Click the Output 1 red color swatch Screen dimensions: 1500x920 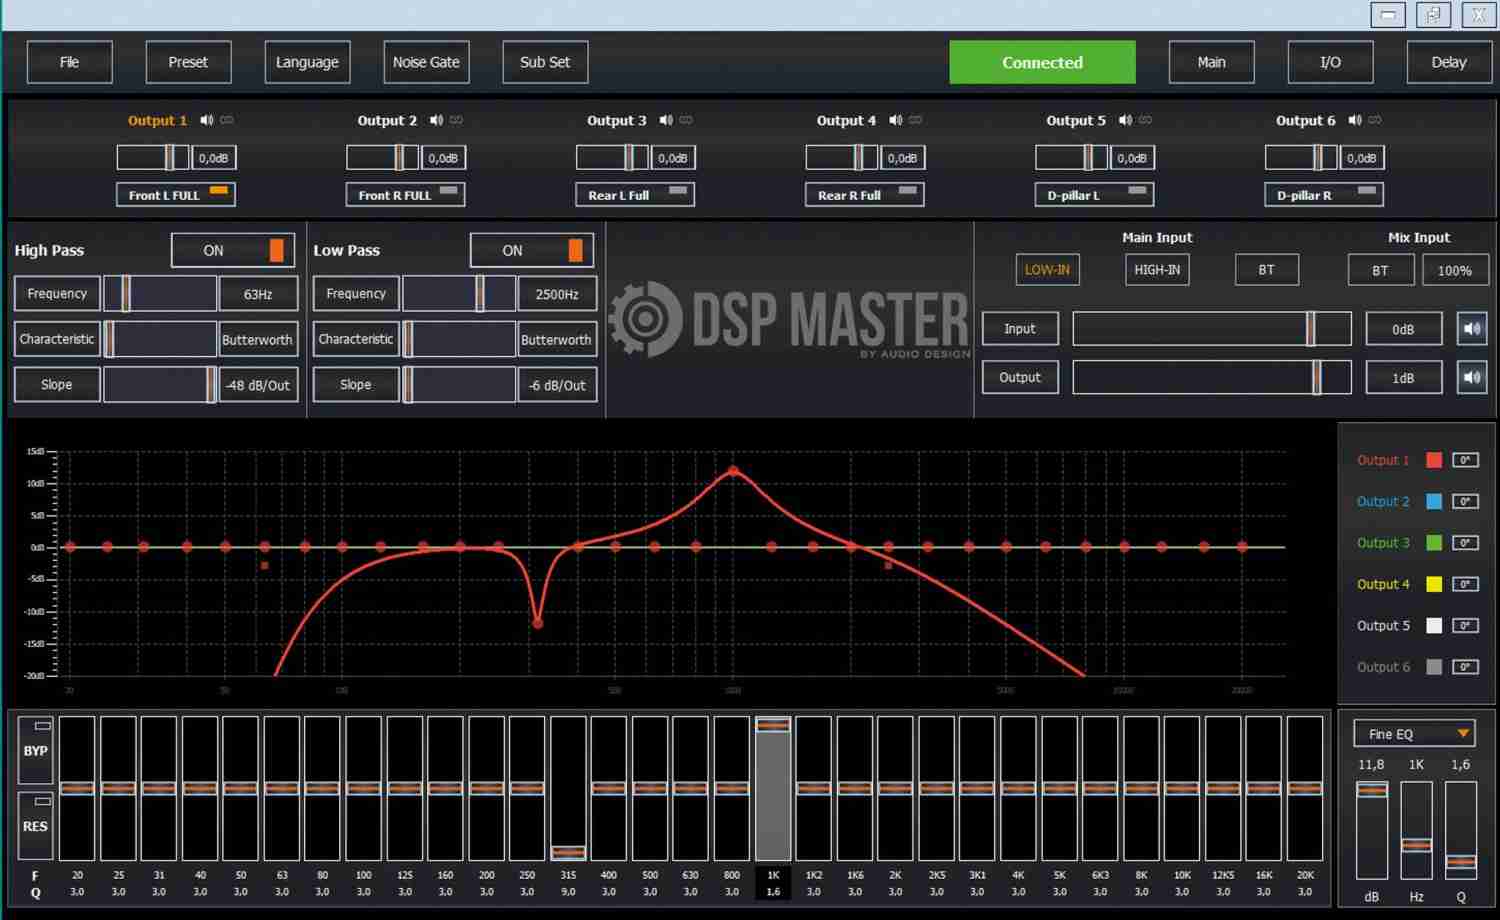1434,460
